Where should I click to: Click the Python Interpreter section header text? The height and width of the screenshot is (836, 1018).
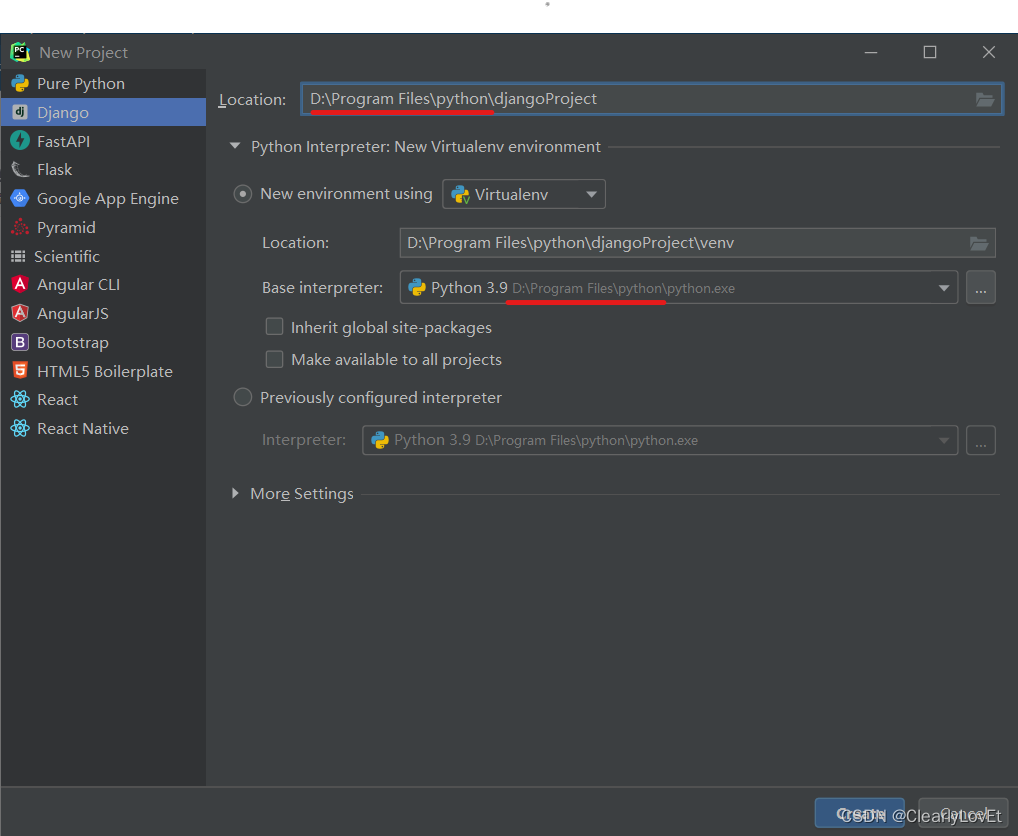coord(426,147)
